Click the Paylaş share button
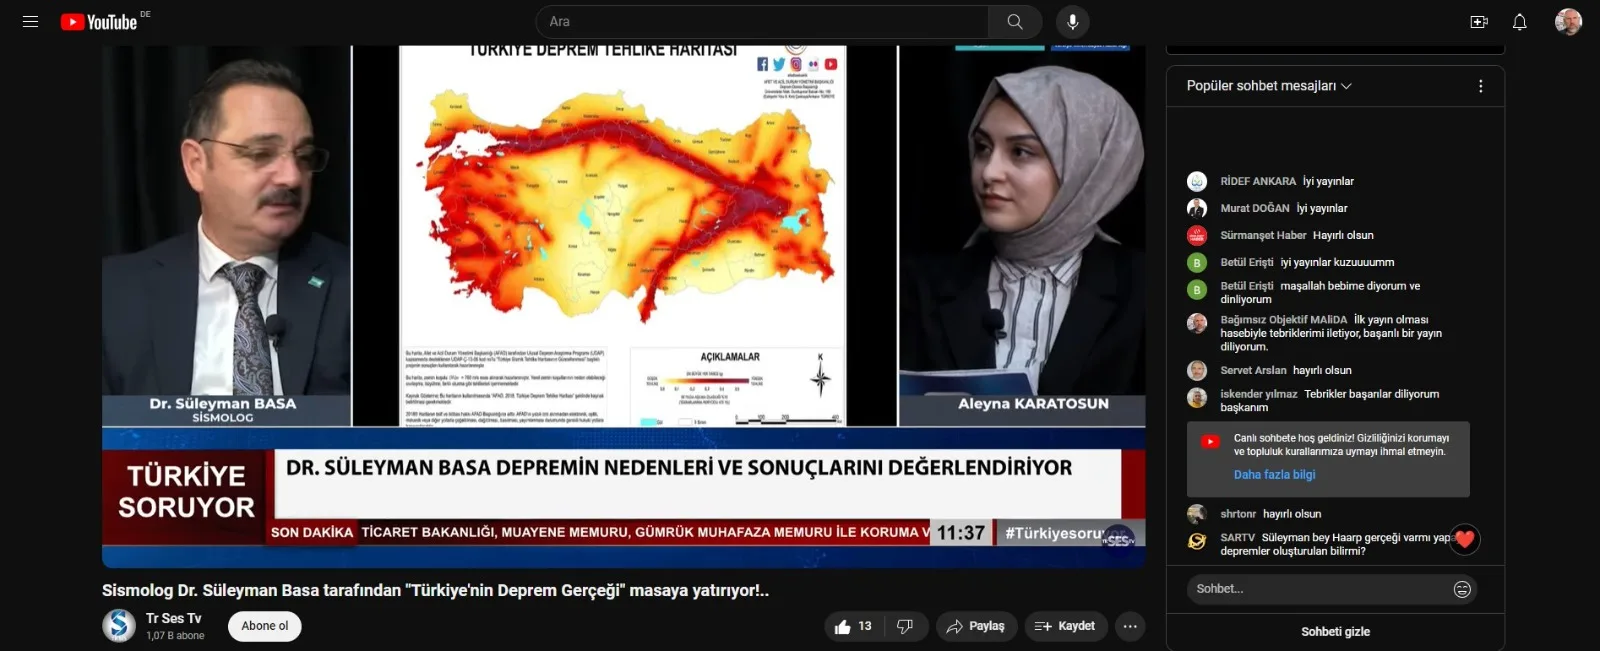Image resolution: width=1600 pixels, height=651 pixels. coord(976,627)
